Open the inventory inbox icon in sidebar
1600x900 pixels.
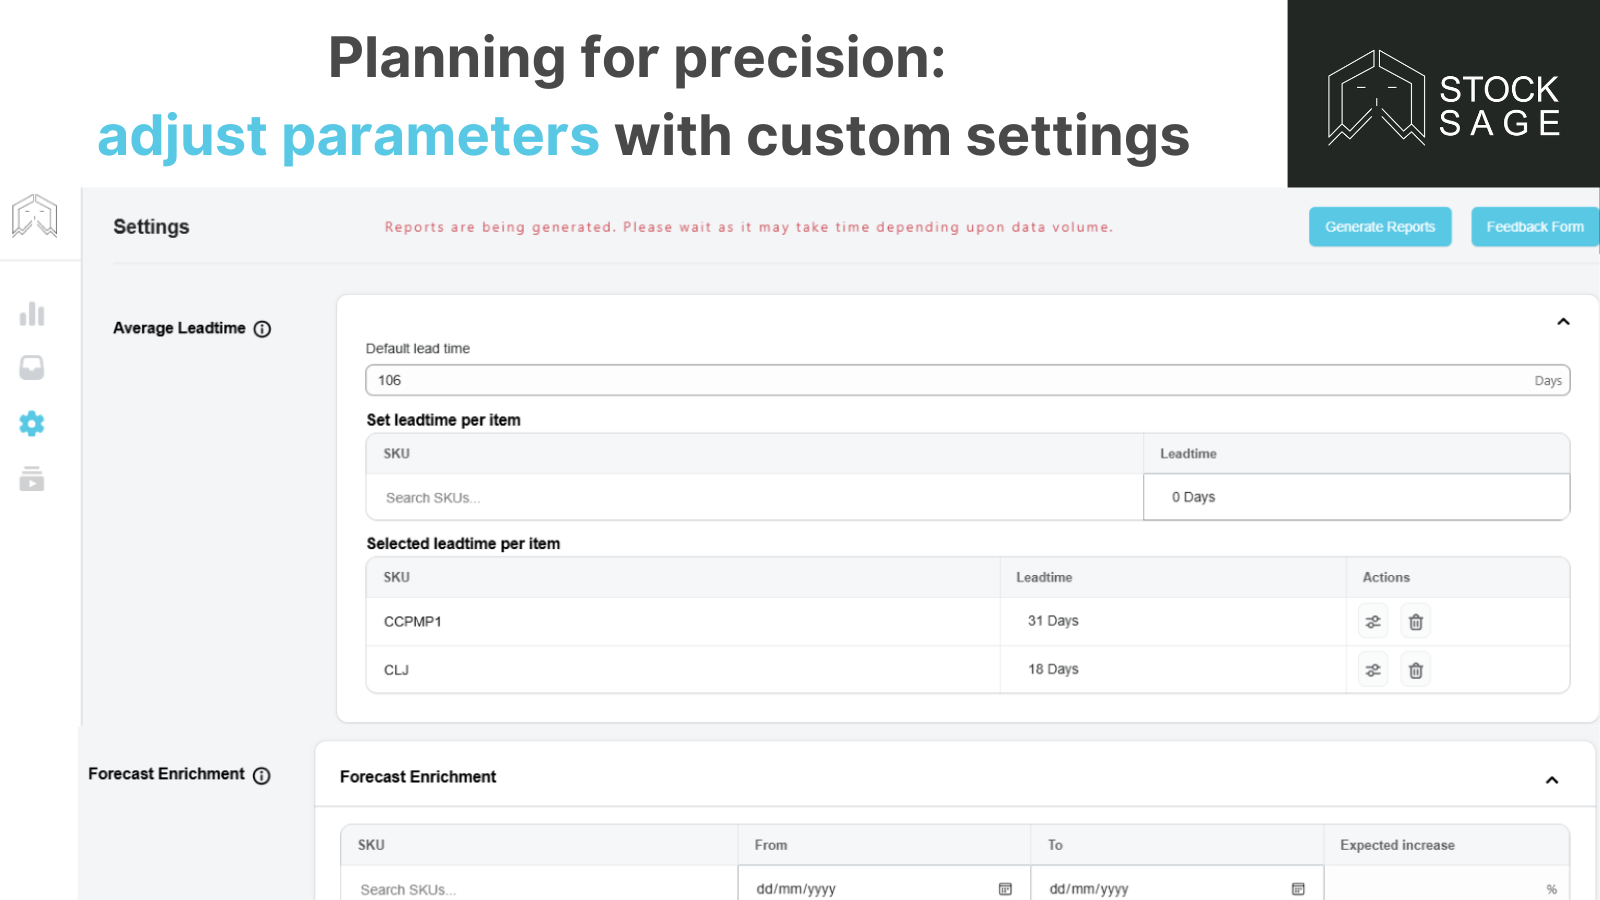coord(32,368)
